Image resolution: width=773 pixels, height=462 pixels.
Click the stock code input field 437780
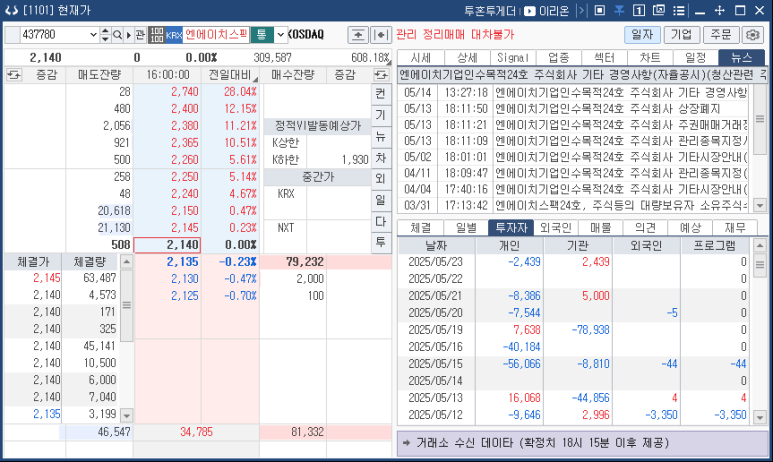(x=54, y=35)
